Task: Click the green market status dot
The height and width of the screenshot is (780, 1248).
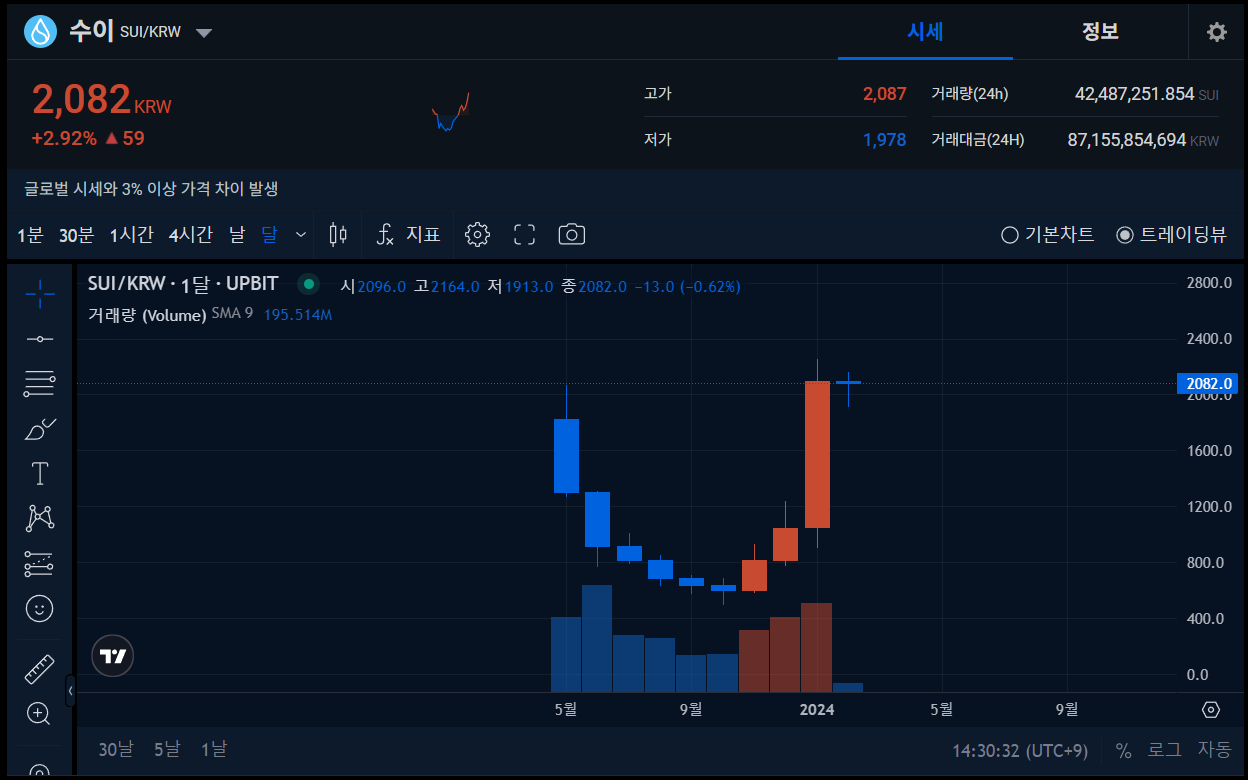Action: click(309, 285)
